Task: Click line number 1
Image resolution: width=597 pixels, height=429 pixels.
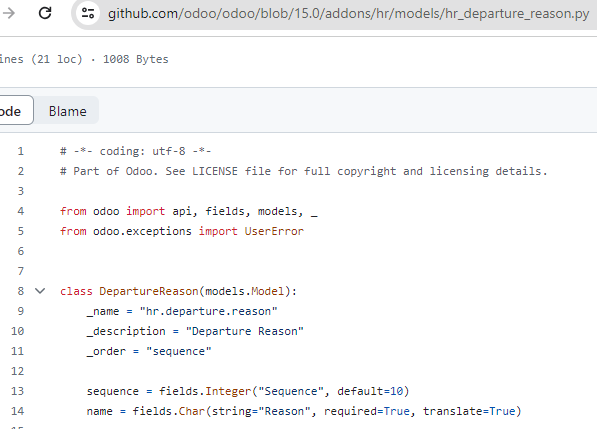Action: [x=21, y=152]
